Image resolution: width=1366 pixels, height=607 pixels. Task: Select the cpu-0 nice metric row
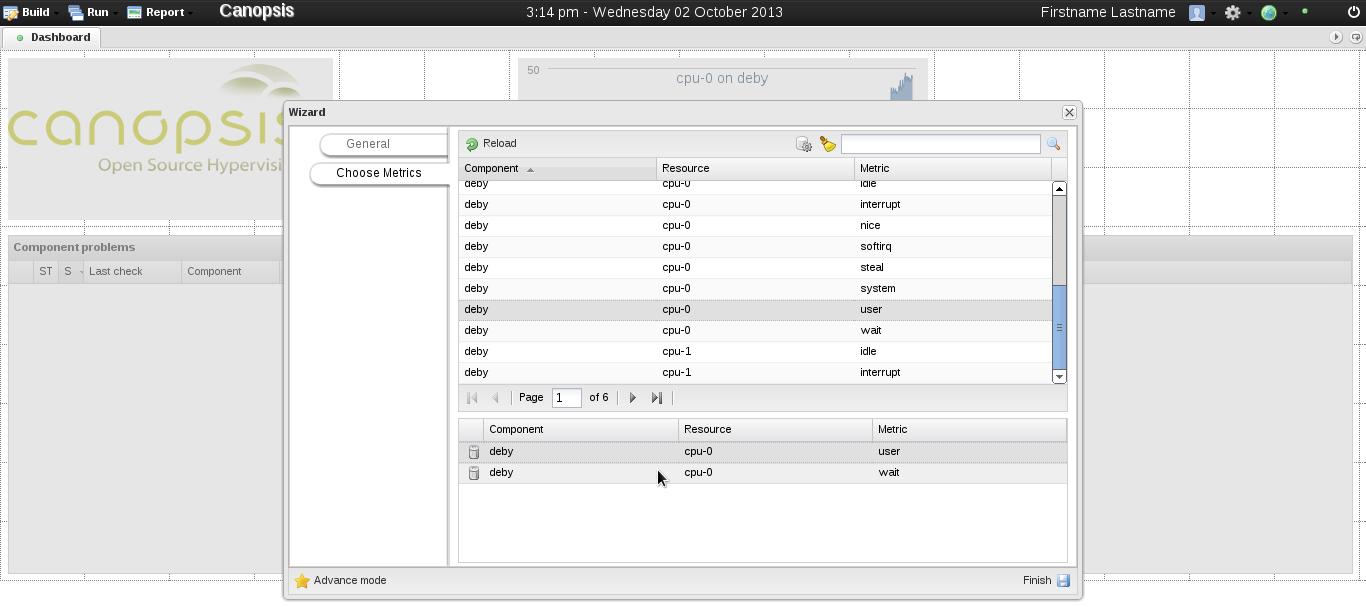point(755,225)
